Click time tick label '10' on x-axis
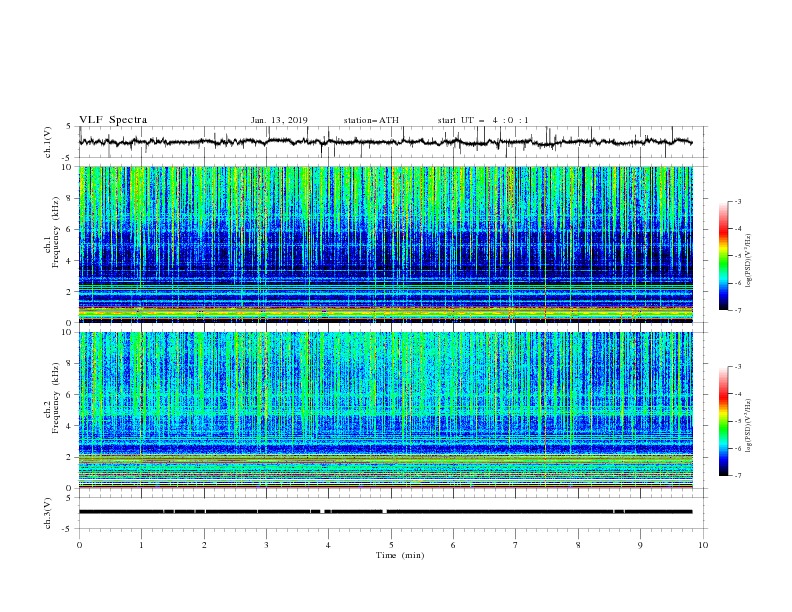This screenshot has height=612, width=792. [703, 545]
